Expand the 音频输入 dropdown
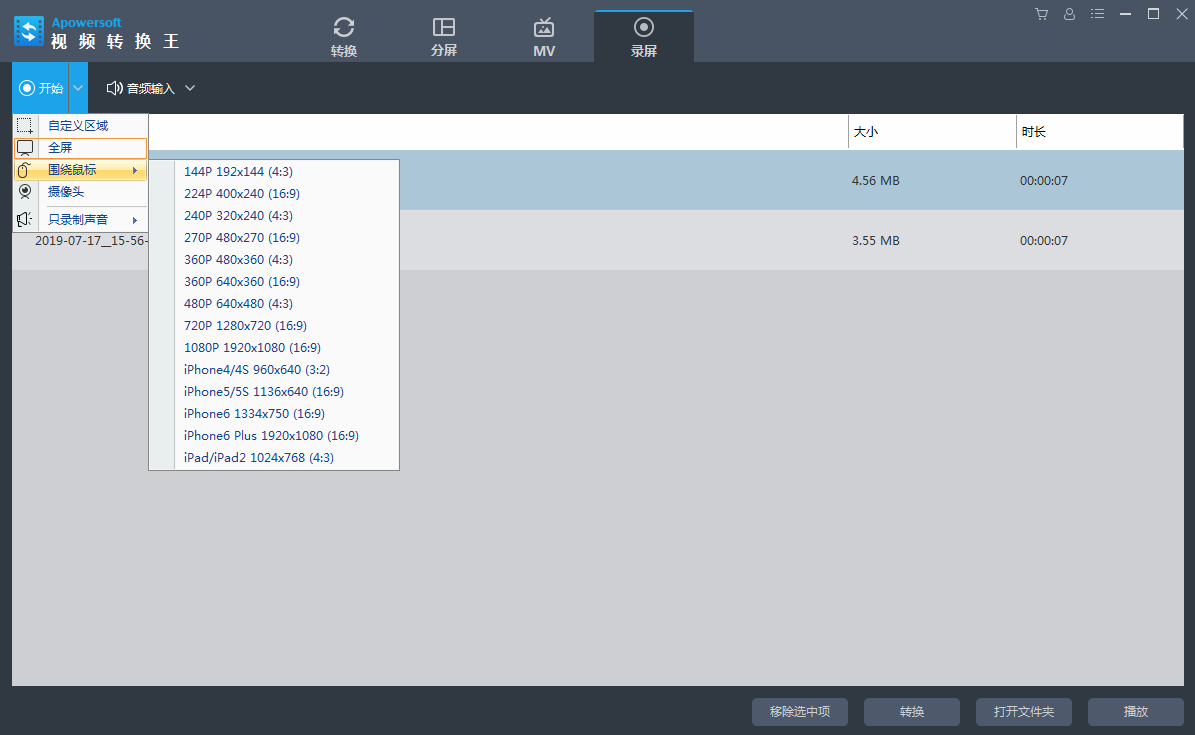The image size is (1195, 735). 190,88
